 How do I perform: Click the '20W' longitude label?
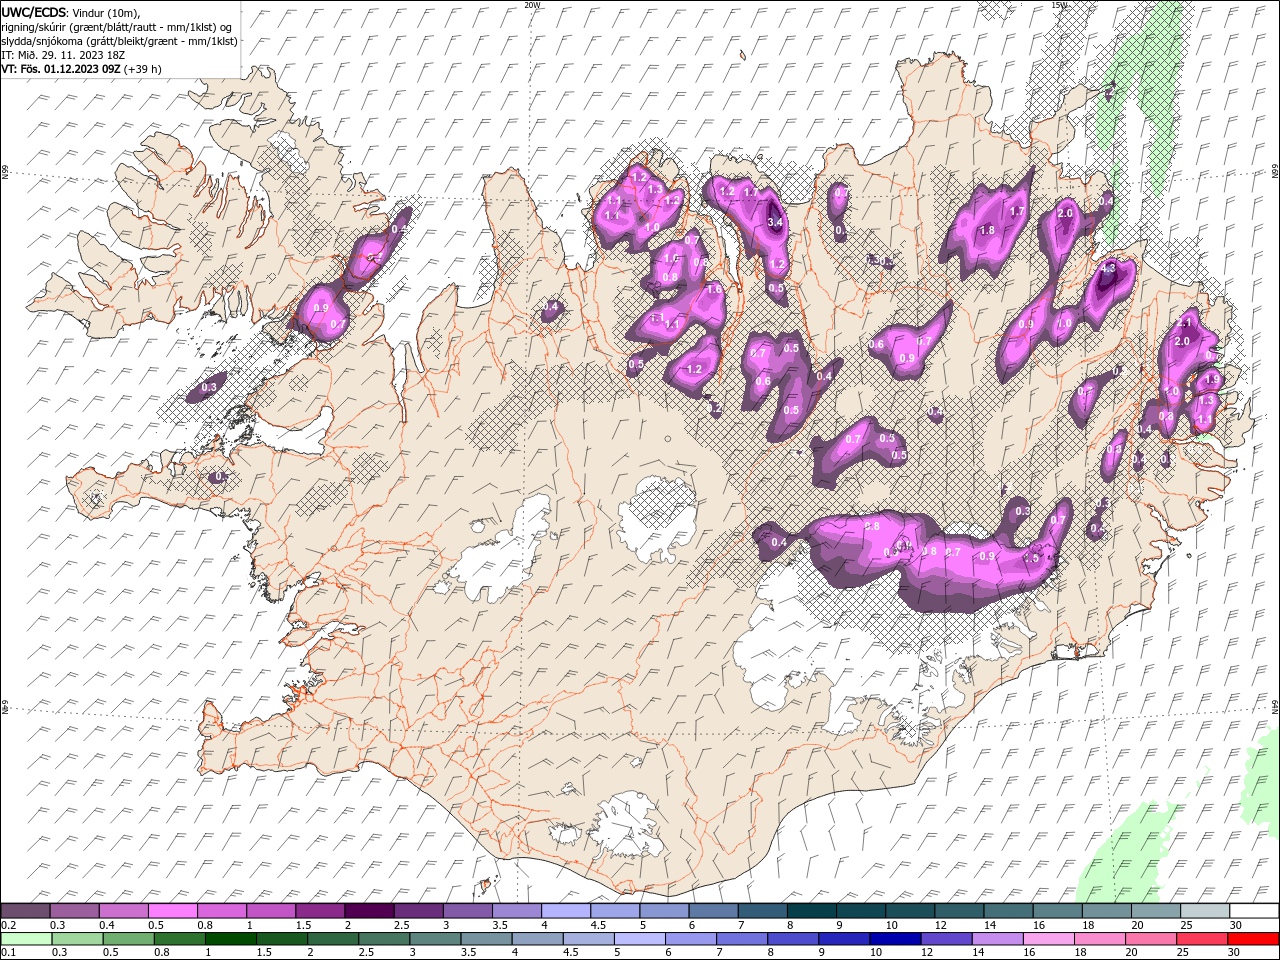(x=532, y=5)
